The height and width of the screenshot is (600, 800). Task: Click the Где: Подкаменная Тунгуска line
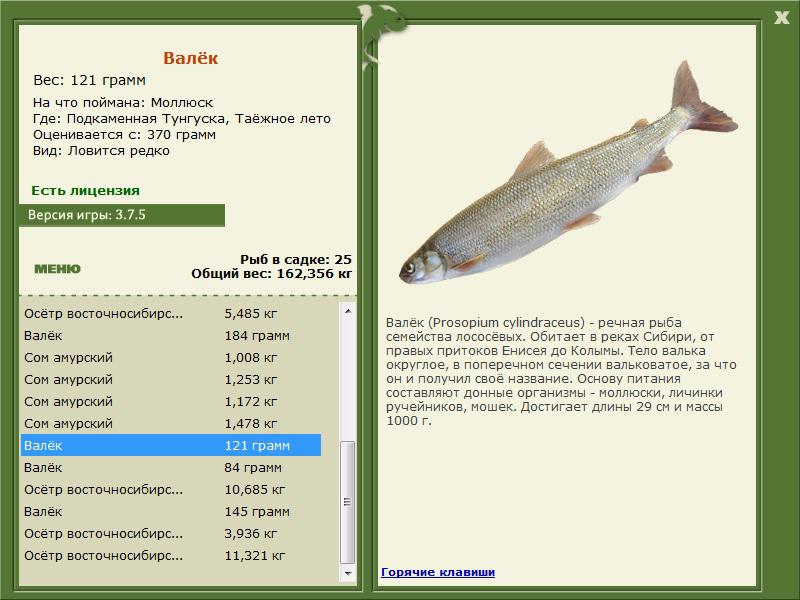[x=182, y=118]
